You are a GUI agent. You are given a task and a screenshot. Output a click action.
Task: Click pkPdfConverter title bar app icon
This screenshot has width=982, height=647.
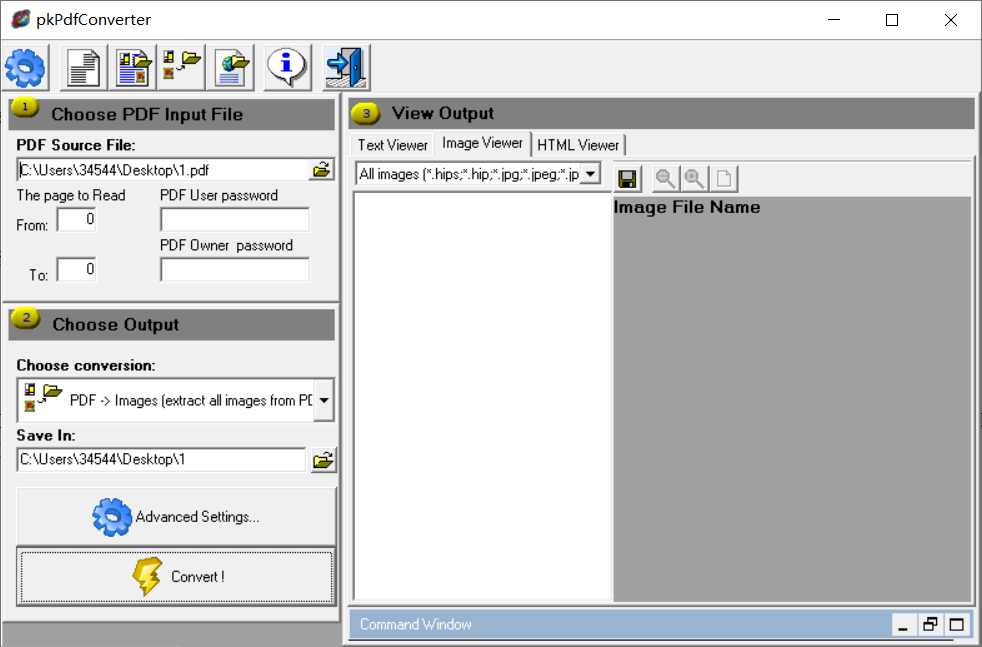click(21, 19)
